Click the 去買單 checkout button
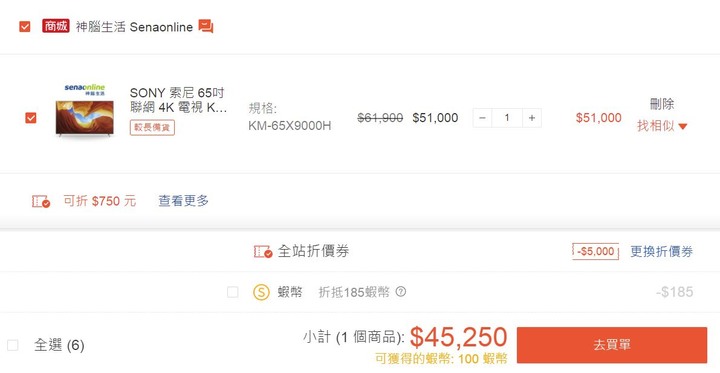720x373 pixels. pos(612,345)
